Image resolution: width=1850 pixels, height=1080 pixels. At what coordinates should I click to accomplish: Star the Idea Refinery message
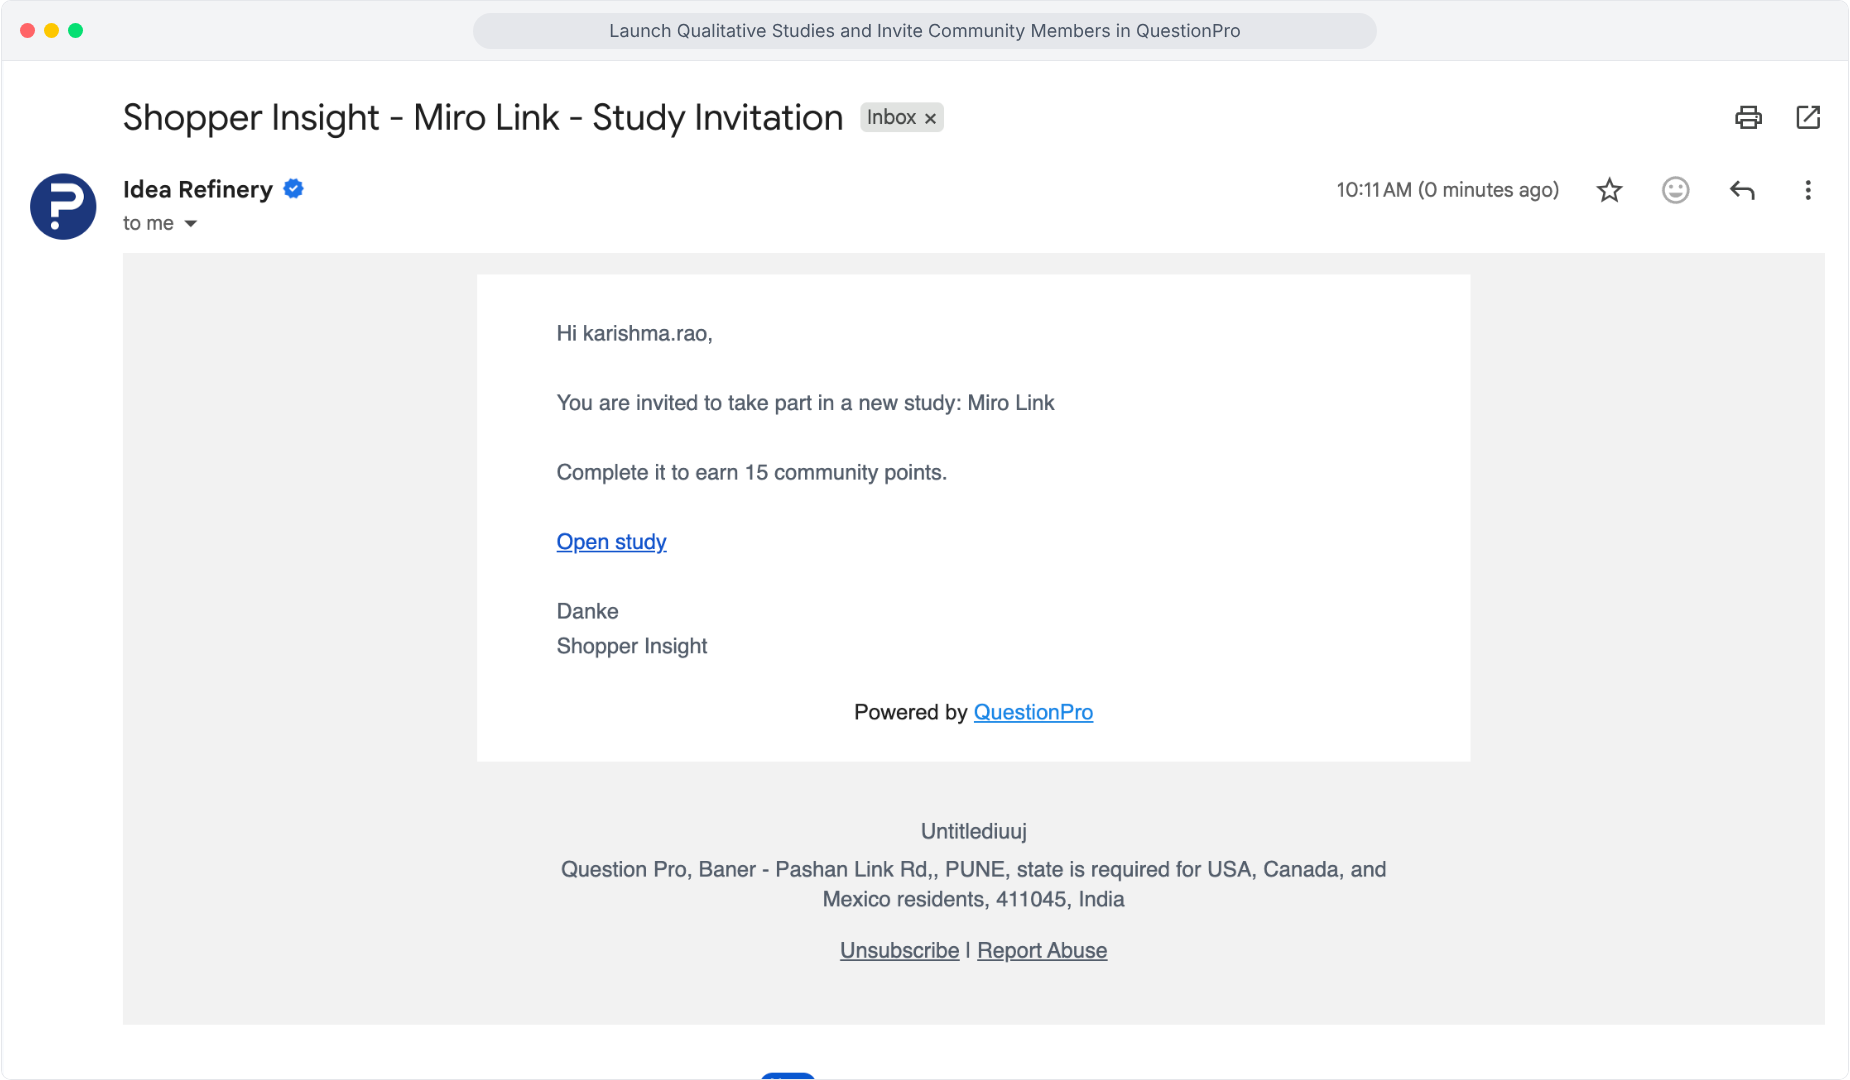coord(1609,190)
